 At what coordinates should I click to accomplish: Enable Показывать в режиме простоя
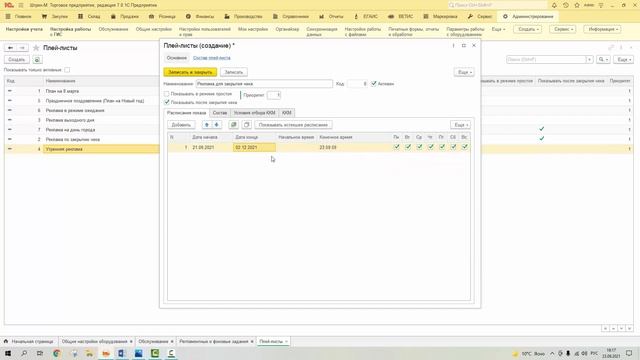point(167,94)
